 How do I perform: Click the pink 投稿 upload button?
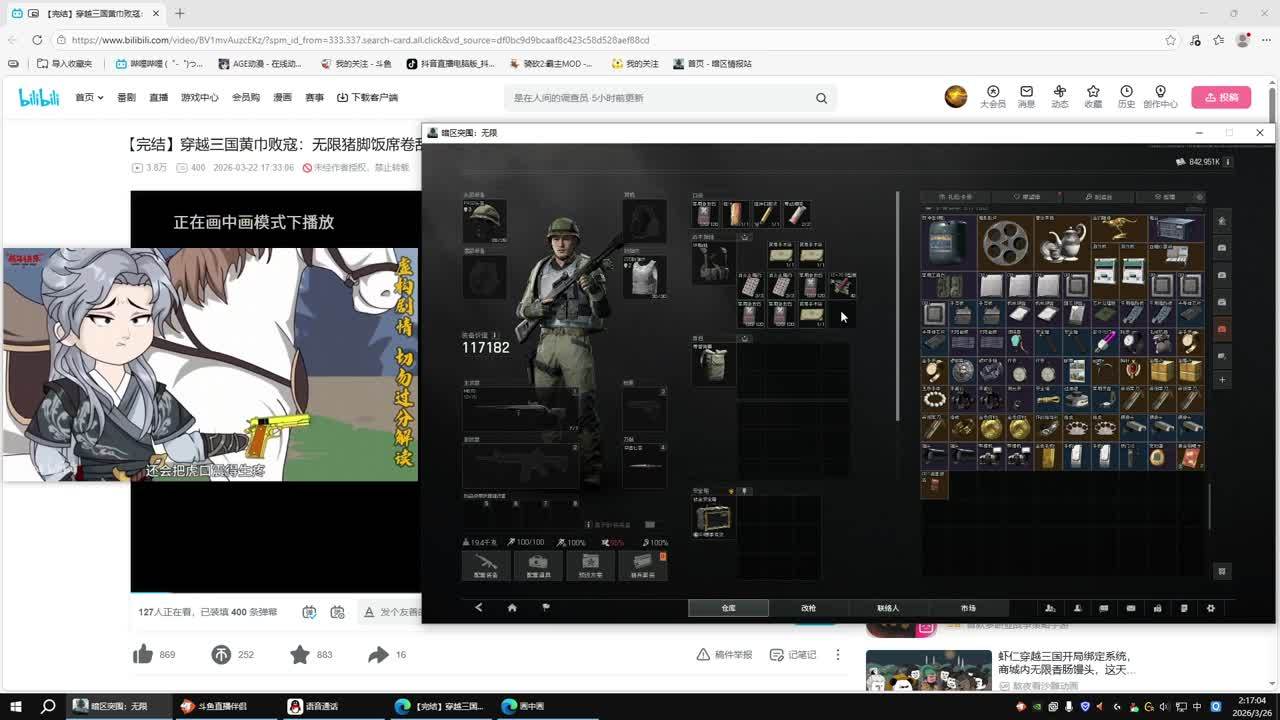(1221, 97)
